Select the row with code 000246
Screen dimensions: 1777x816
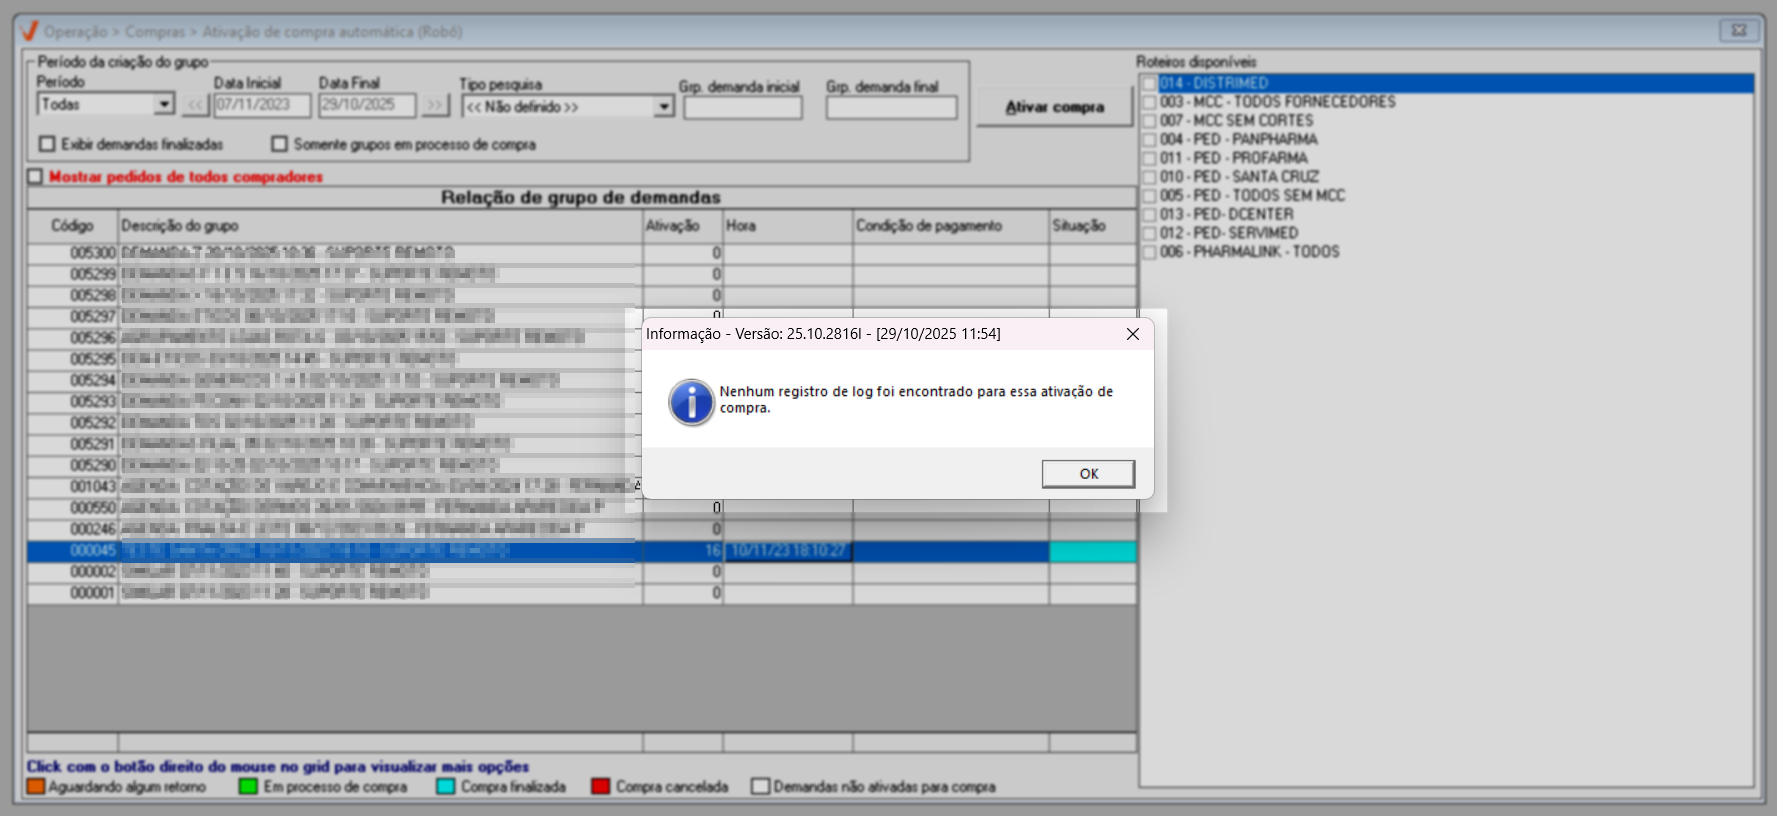pyautogui.click(x=582, y=529)
